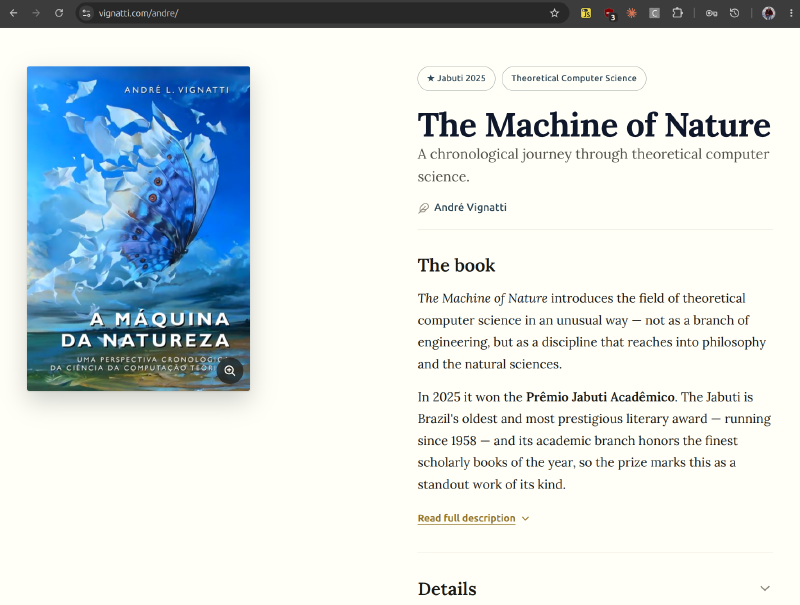Click the title The Machine of Nature
The image size is (800, 605).
click(594, 125)
